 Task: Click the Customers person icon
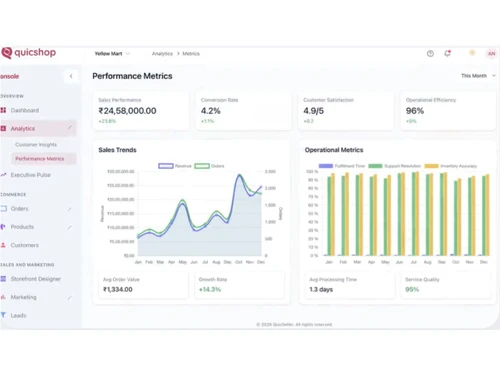pos(3,245)
